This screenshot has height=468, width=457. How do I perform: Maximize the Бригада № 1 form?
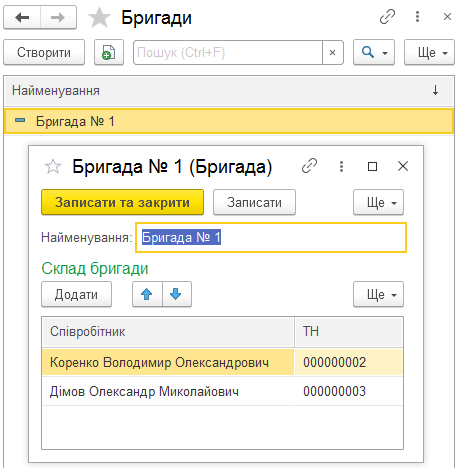click(x=372, y=166)
